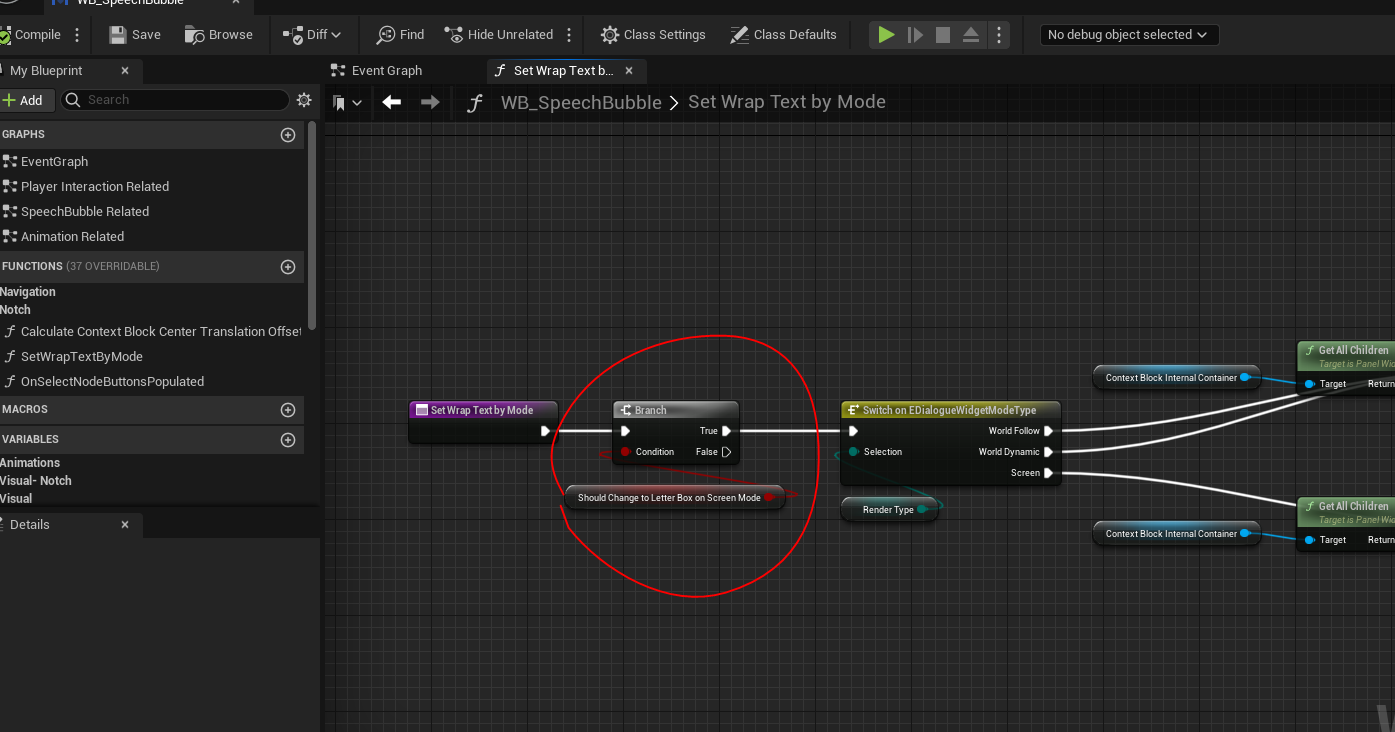
Task: Select the Details panel tab
Action: [30, 525]
